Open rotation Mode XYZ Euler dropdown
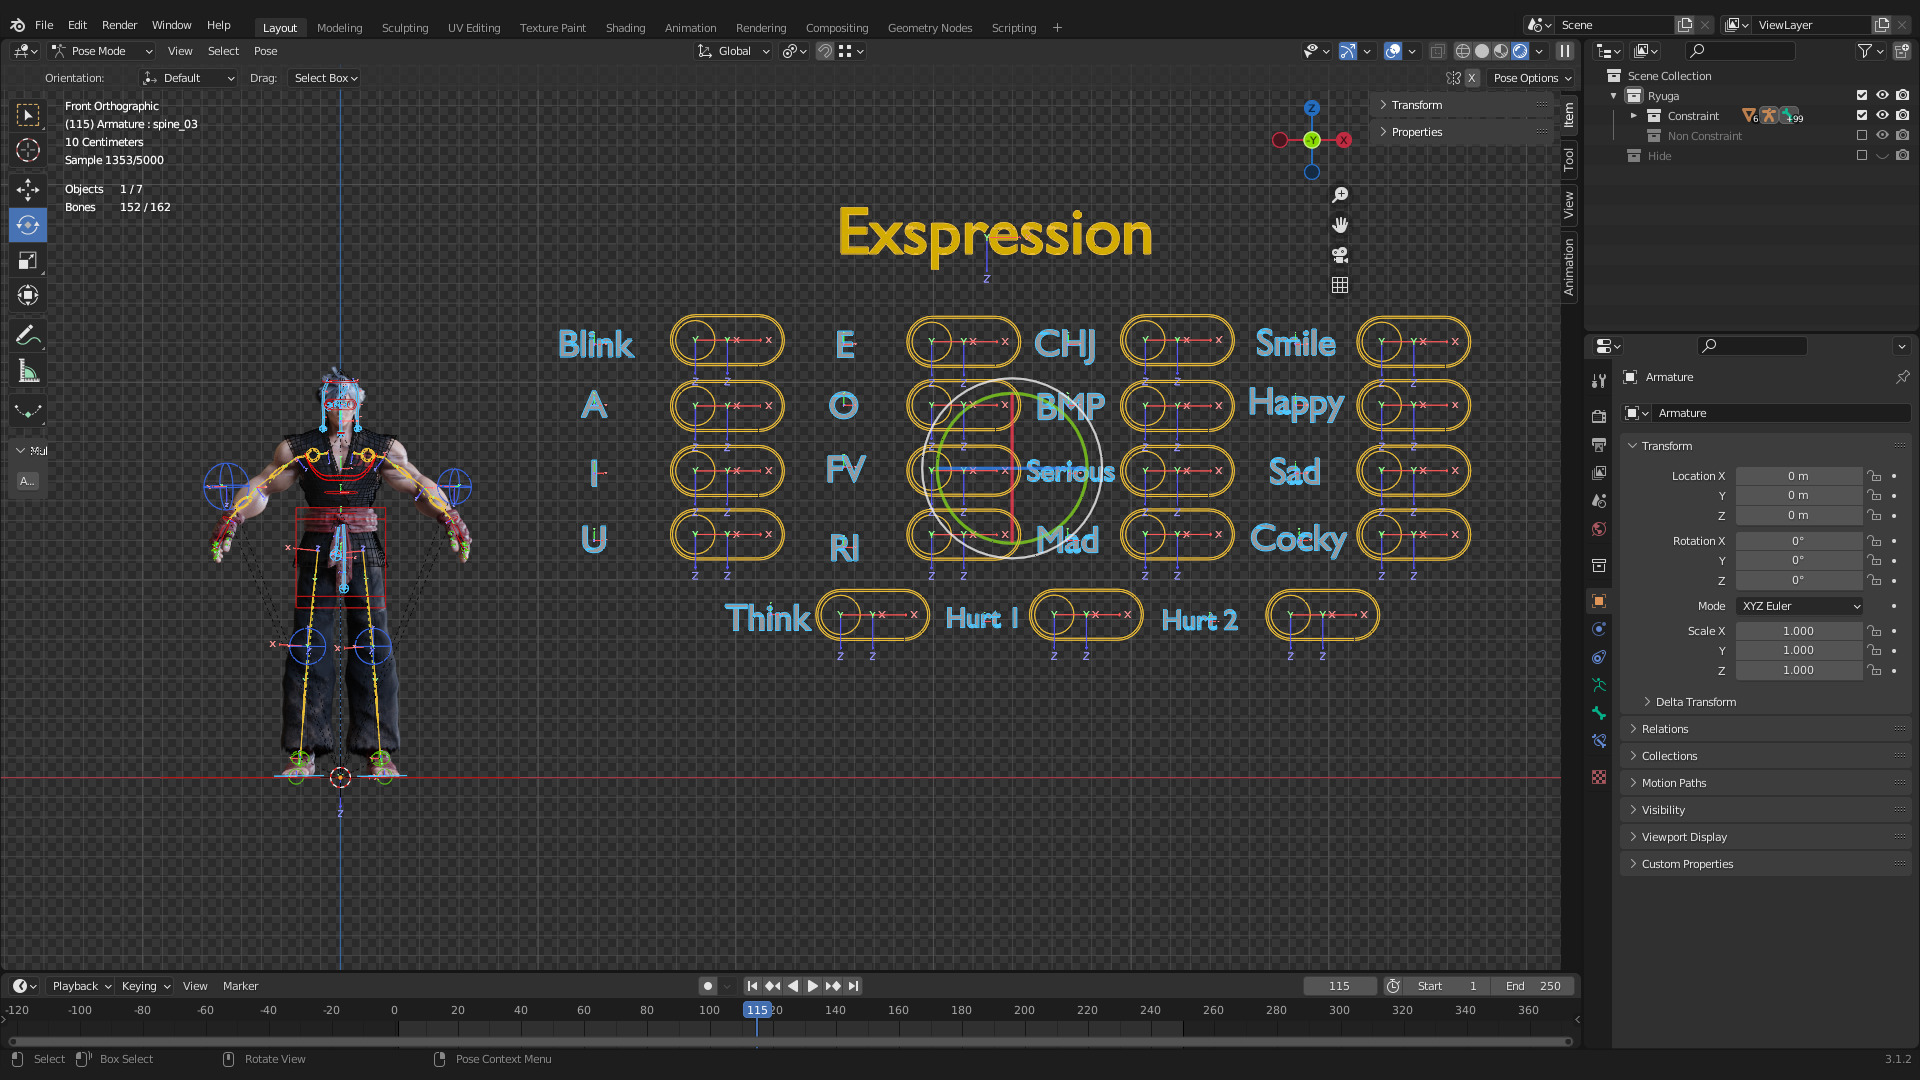The width and height of the screenshot is (1920, 1080). pos(1800,606)
